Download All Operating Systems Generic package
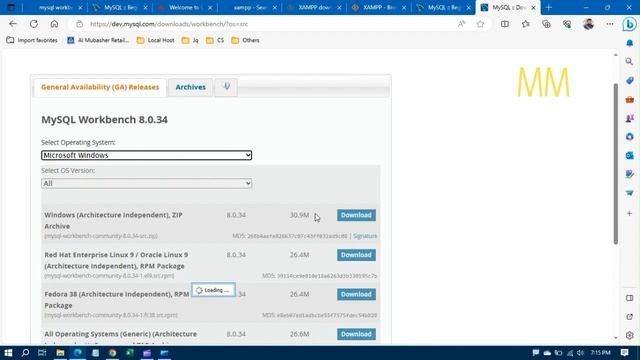 [x=356, y=334]
